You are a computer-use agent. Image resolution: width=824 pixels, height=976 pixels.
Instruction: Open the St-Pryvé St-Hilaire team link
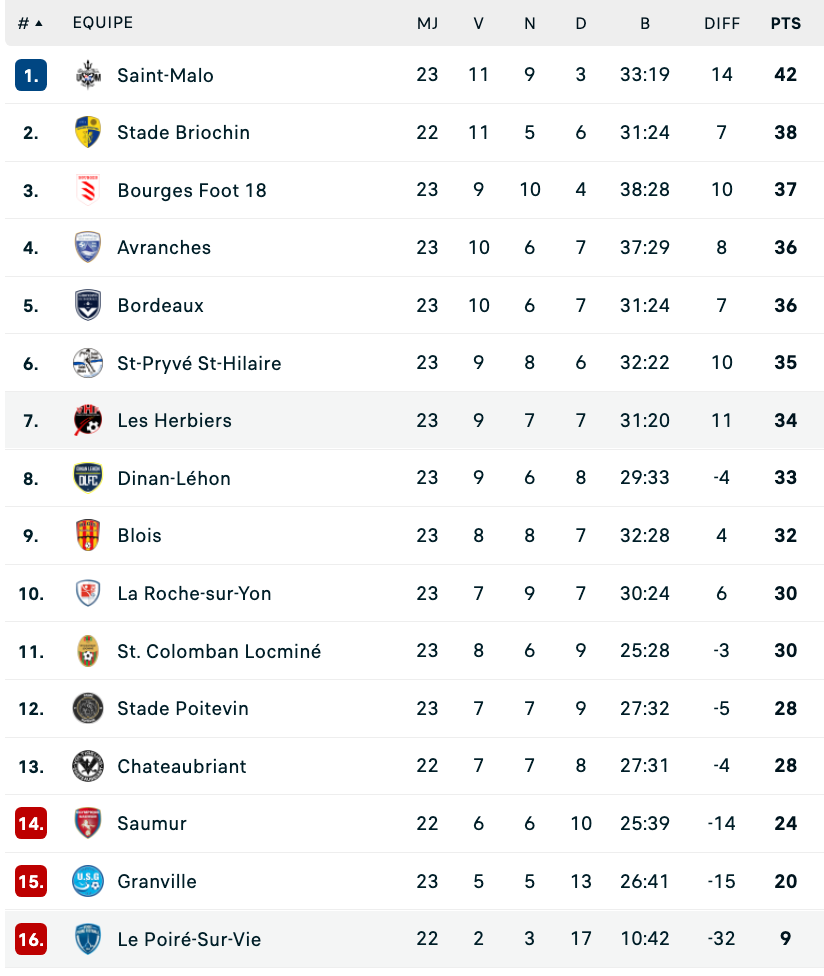pos(199,363)
